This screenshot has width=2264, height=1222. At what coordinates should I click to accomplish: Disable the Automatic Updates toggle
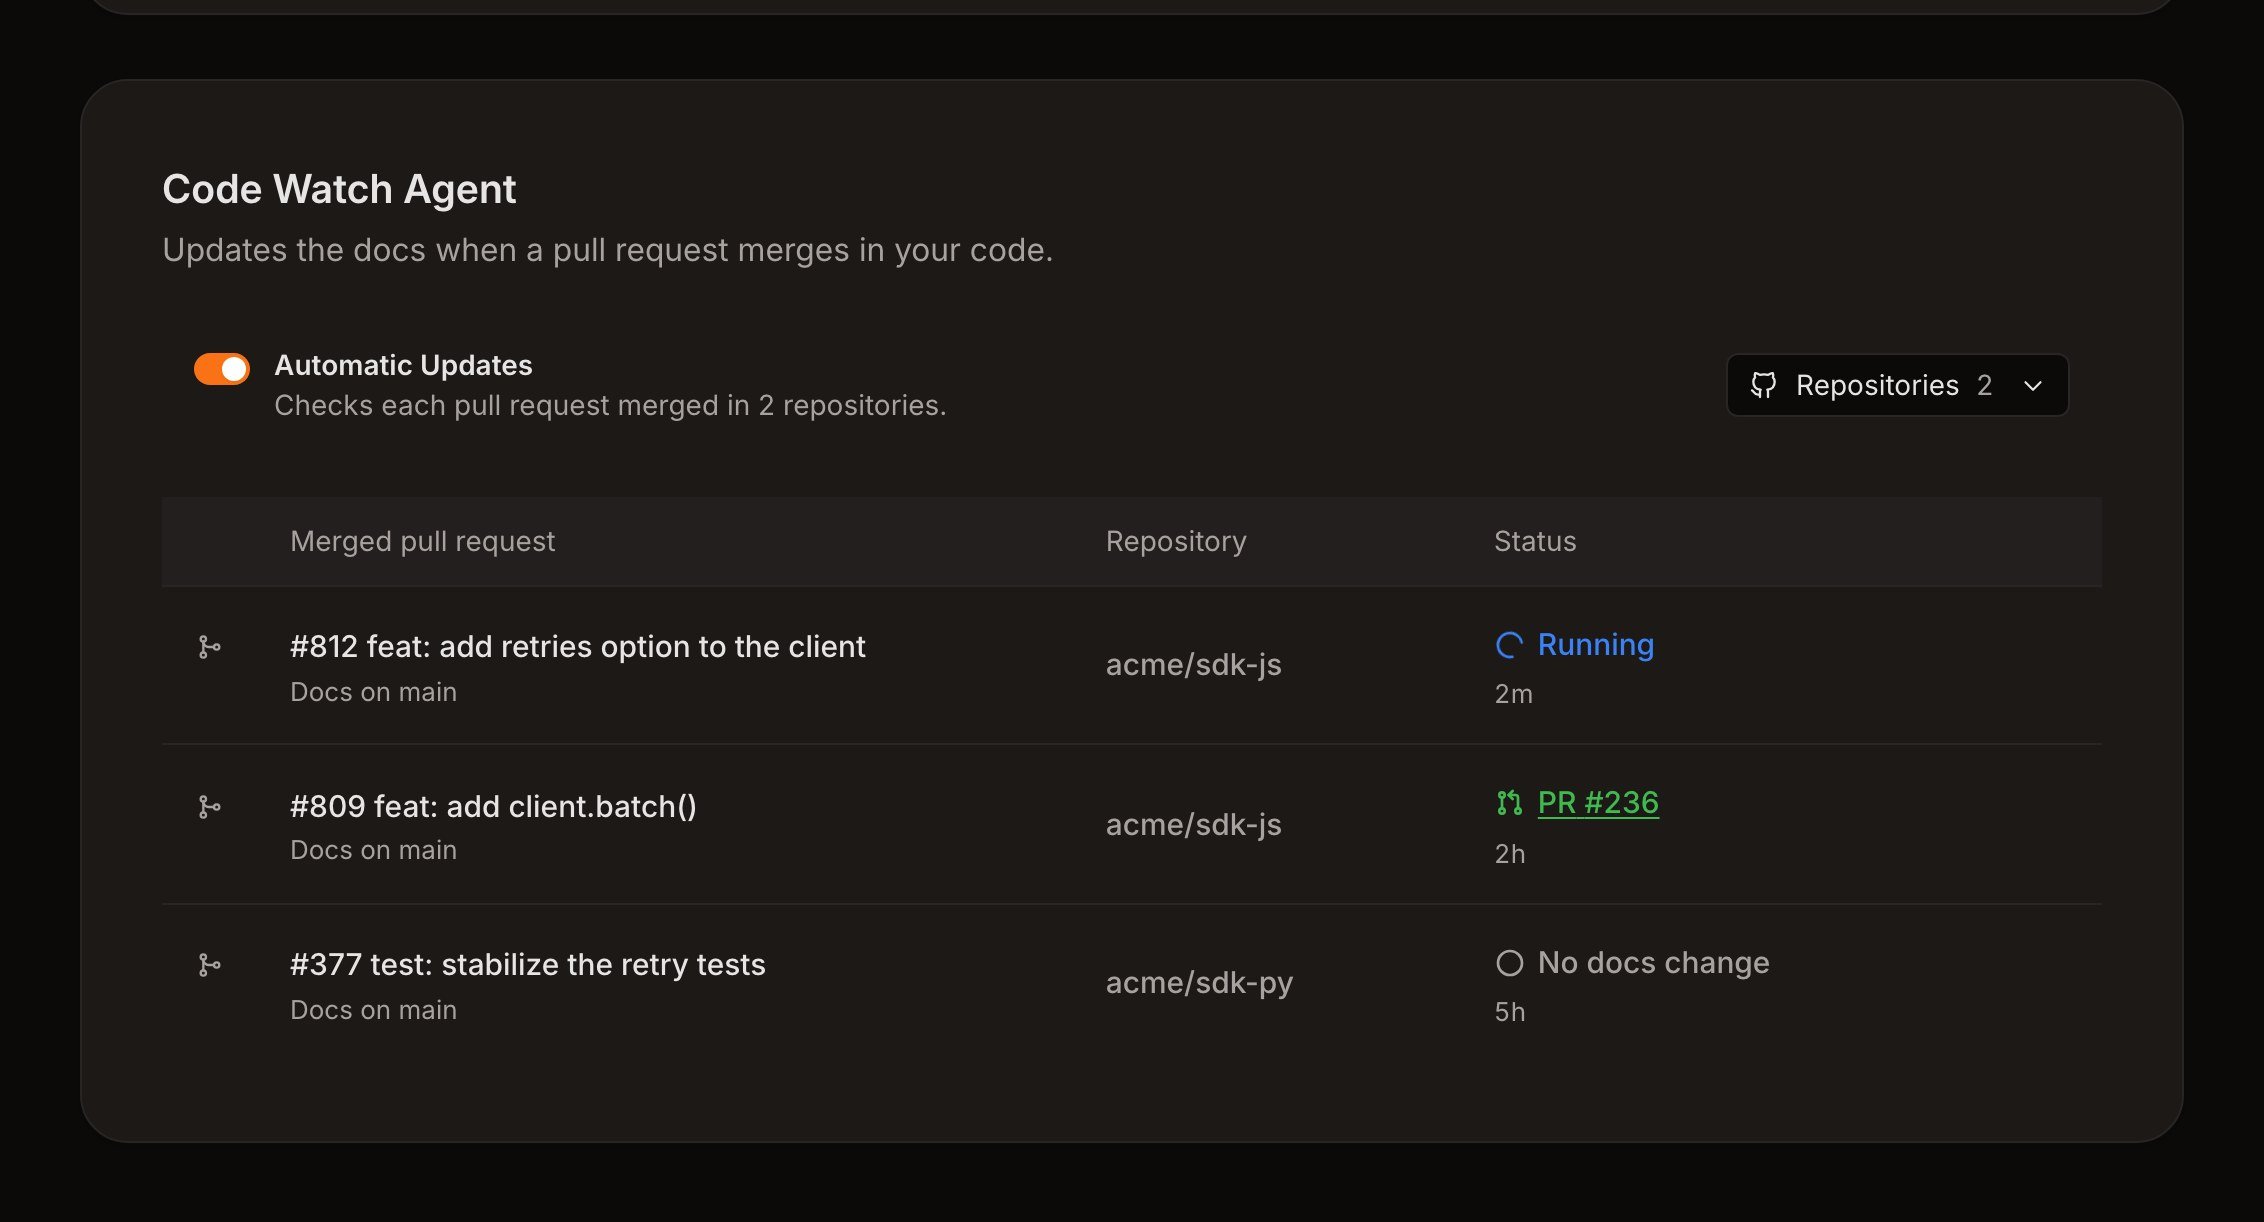coord(221,368)
